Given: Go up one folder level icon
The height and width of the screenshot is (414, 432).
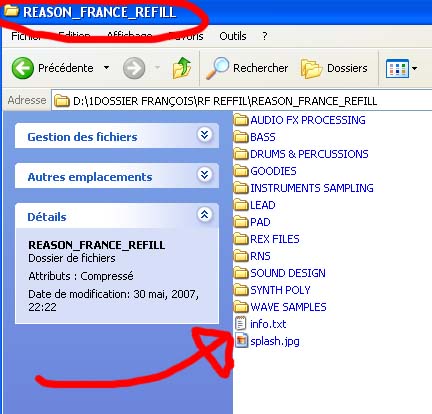Looking at the screenshot, I should 182,68.
